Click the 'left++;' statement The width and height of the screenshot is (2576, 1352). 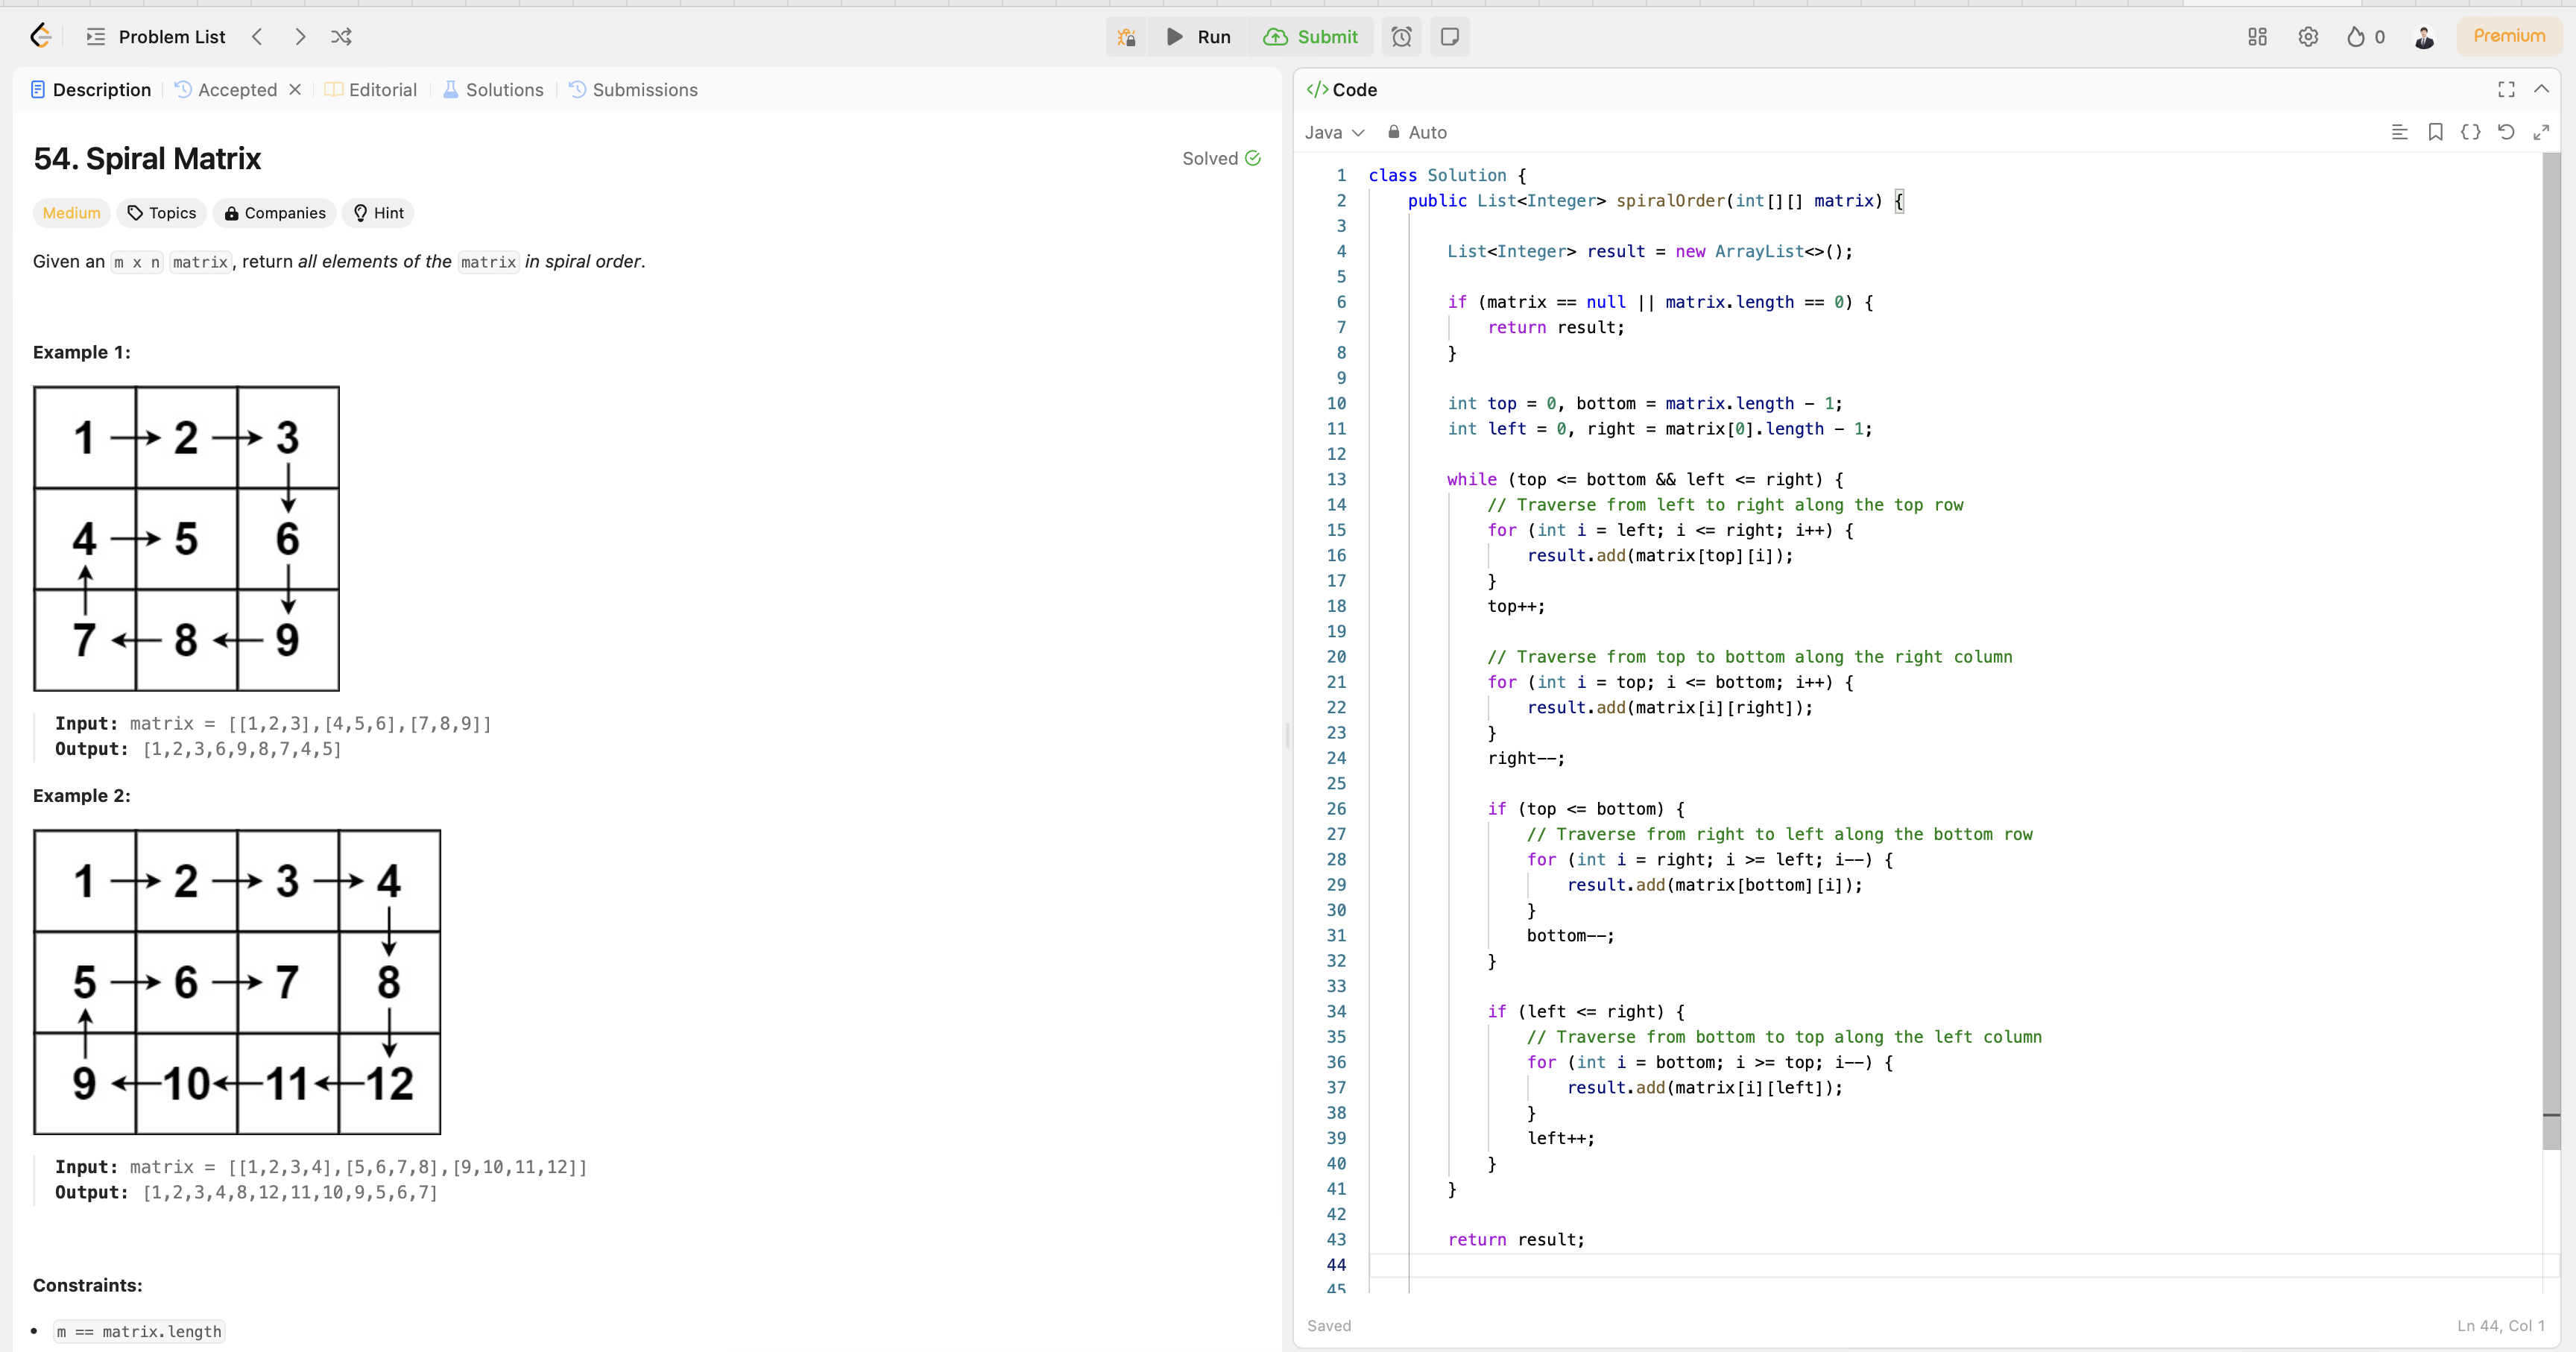click(x=1560, y=1138)
